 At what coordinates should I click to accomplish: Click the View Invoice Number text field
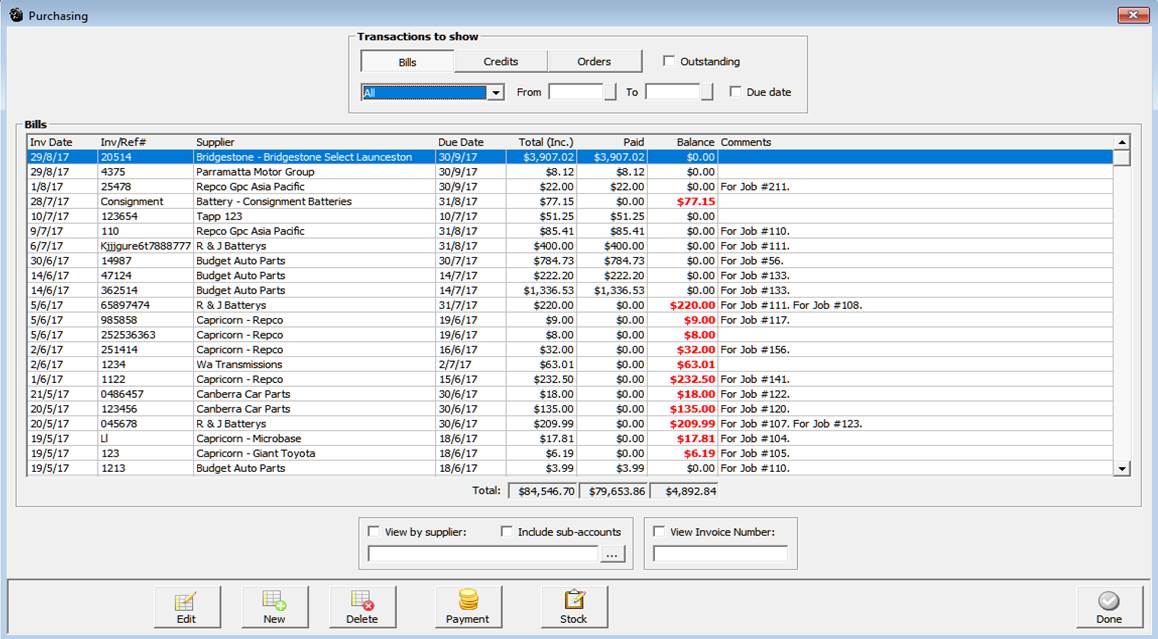(720, 554)
